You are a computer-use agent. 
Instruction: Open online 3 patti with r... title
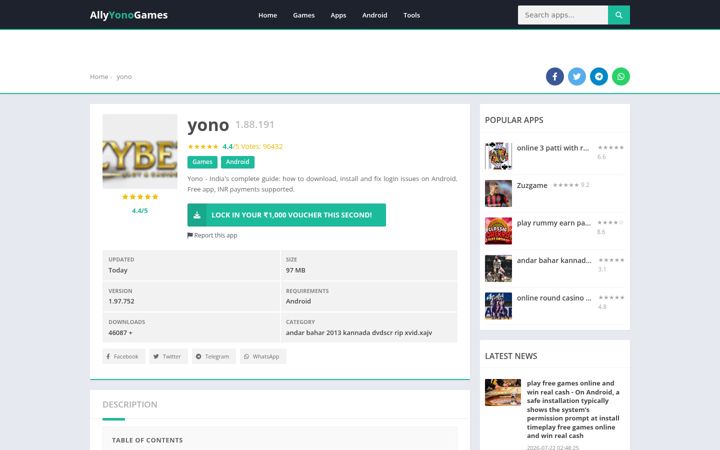[552, 148]
